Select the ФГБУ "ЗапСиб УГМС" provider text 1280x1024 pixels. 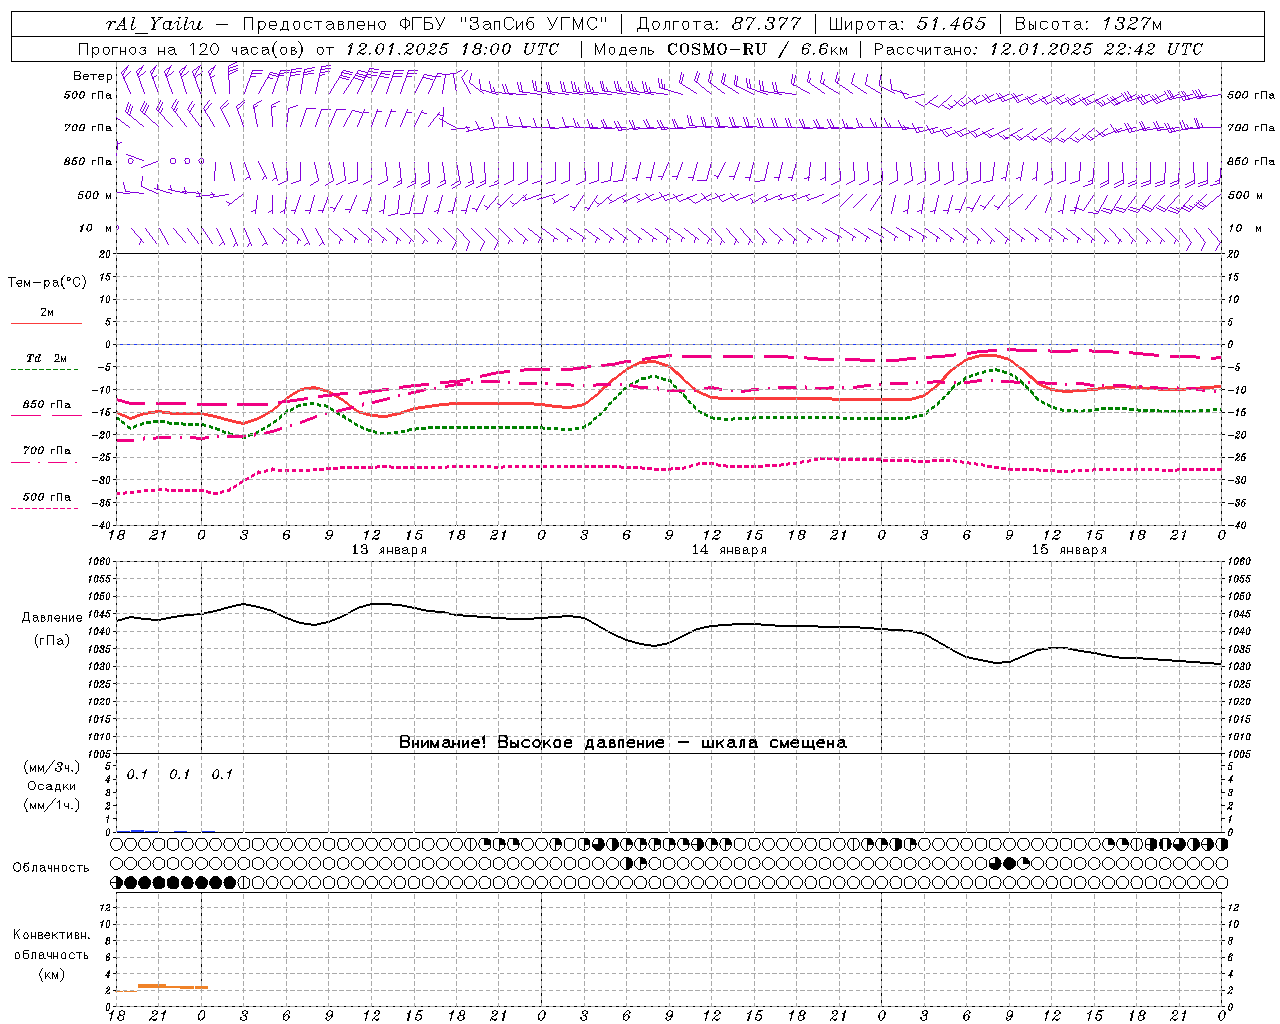(505, 24)
